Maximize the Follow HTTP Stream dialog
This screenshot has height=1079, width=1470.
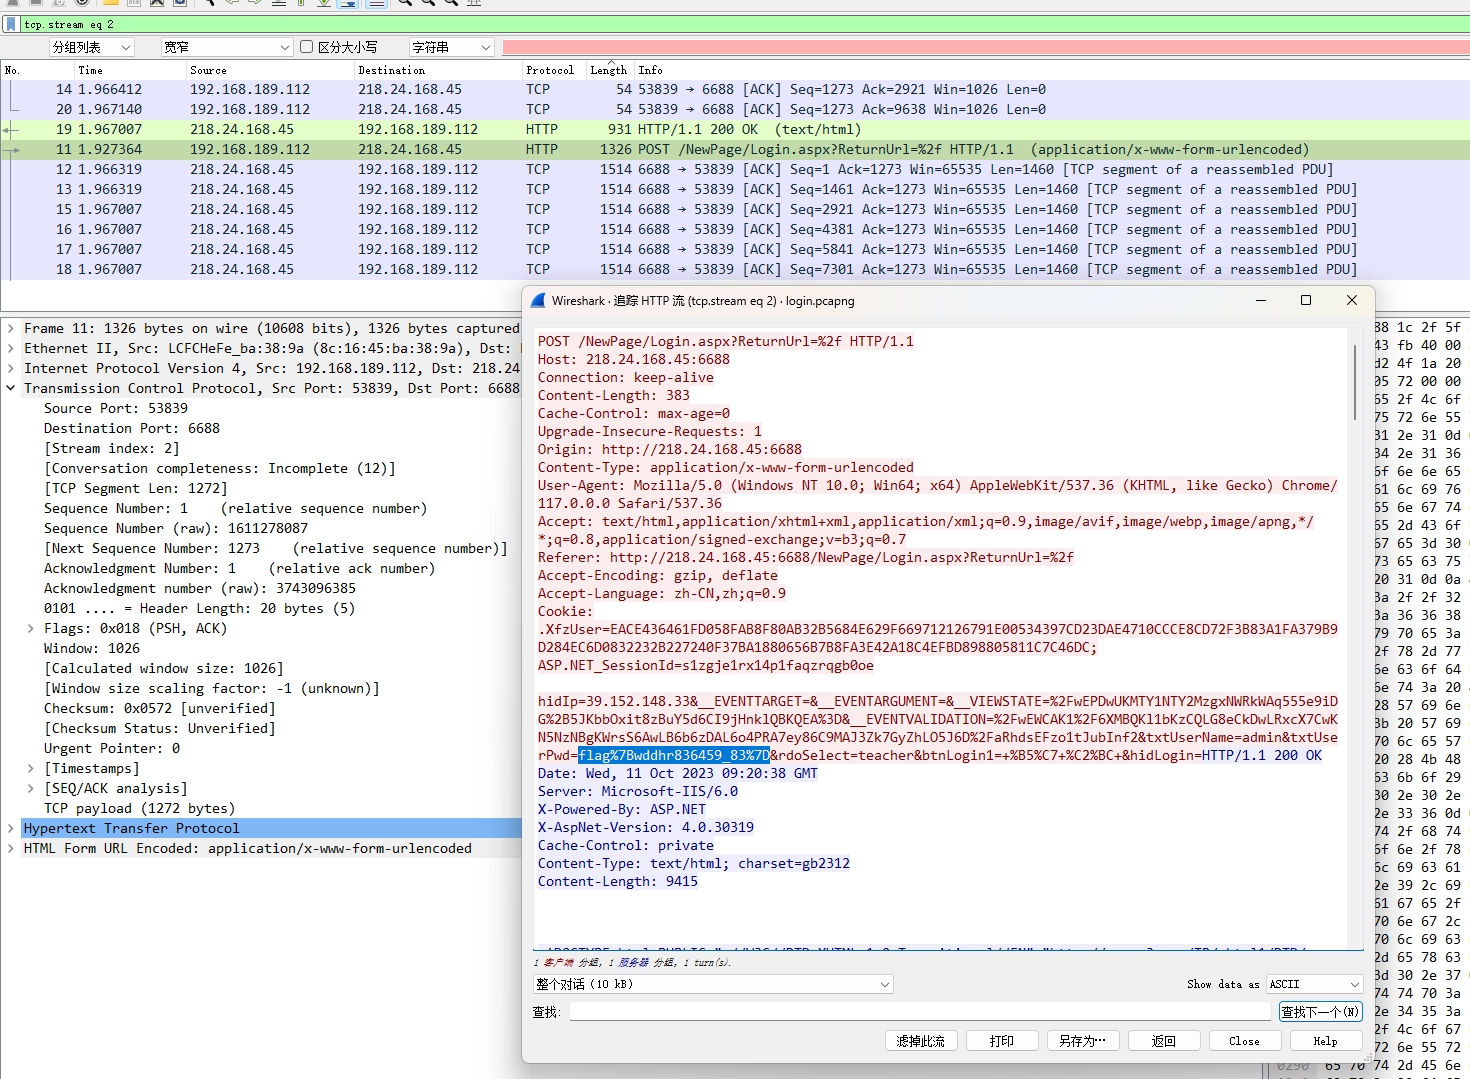click(1305, 300)
